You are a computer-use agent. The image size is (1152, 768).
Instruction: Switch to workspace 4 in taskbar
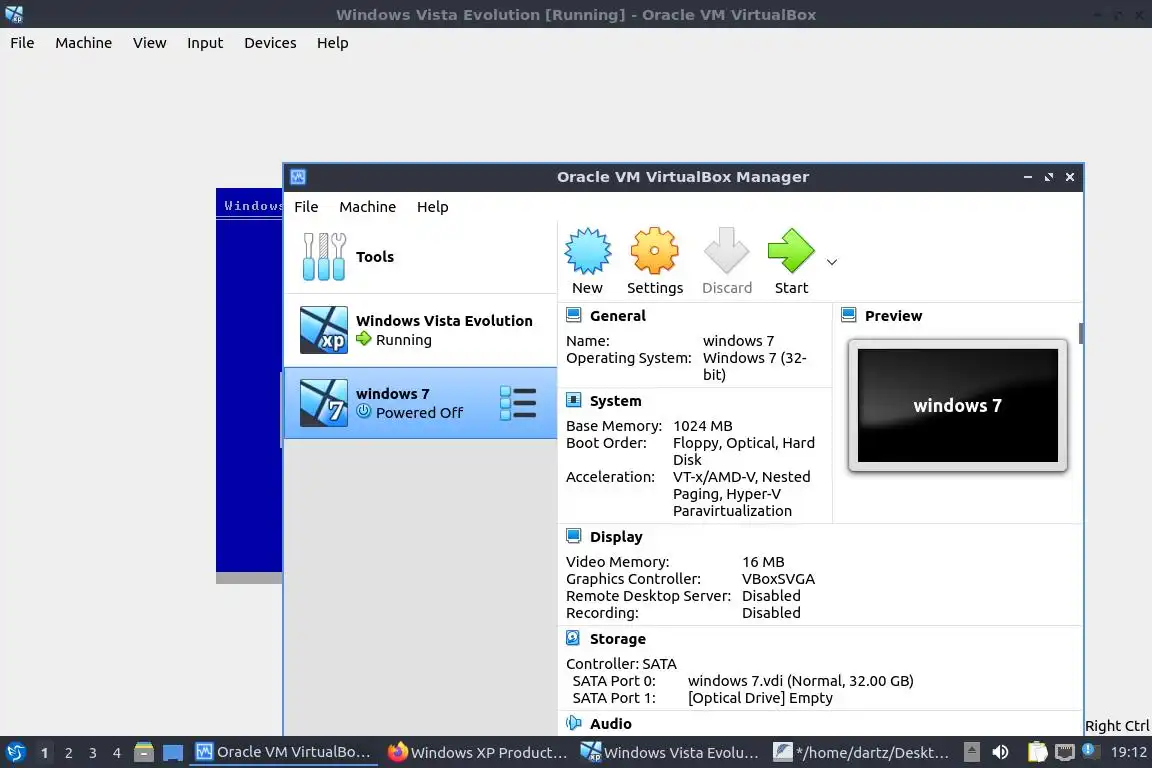(x=117, y=753)
